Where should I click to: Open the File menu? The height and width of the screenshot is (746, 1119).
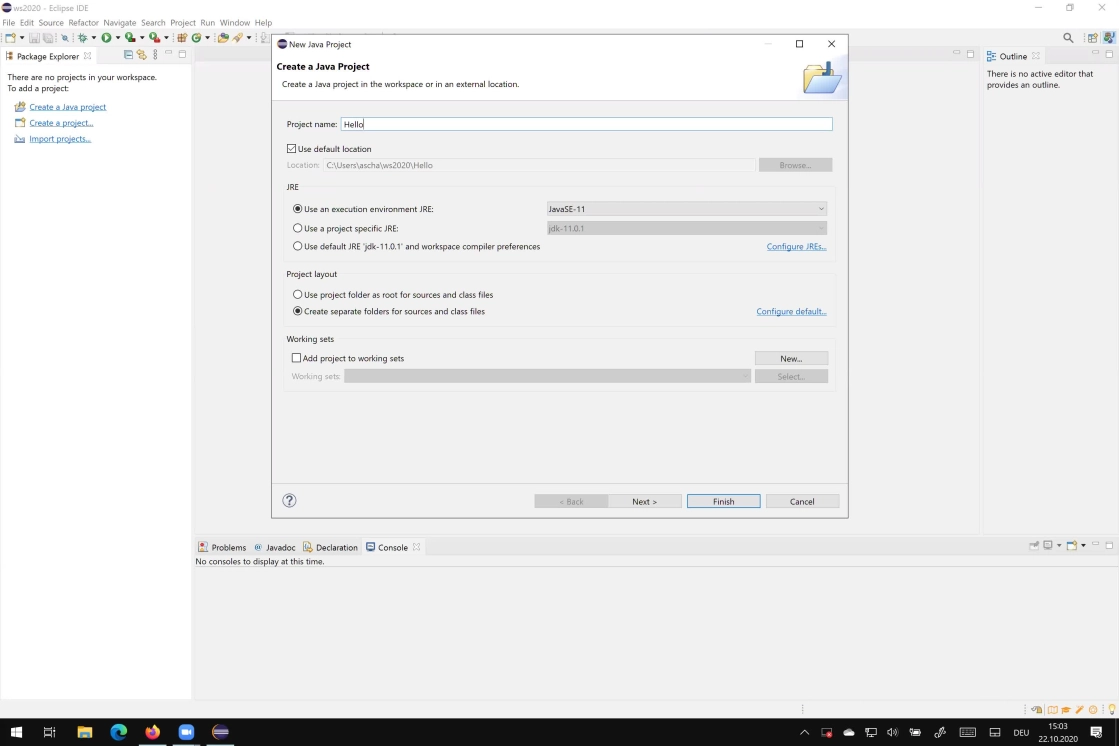[9, 22]
